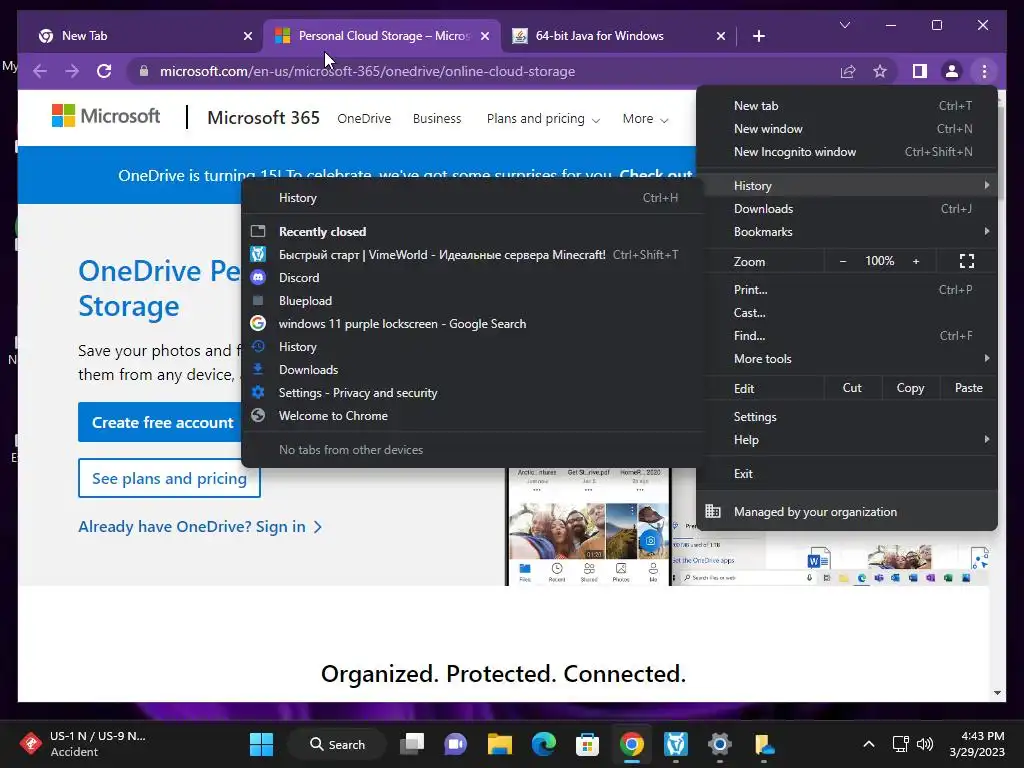Select New Incognito window menu item
This screenshot has width=1024, height=768.
tap(847, 152)
